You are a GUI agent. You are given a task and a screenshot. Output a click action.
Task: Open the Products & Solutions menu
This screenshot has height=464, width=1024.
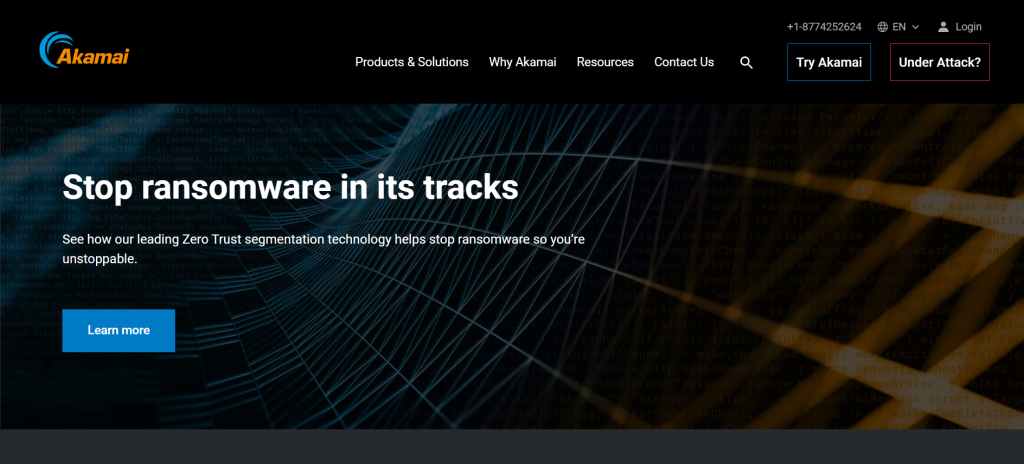411,62
